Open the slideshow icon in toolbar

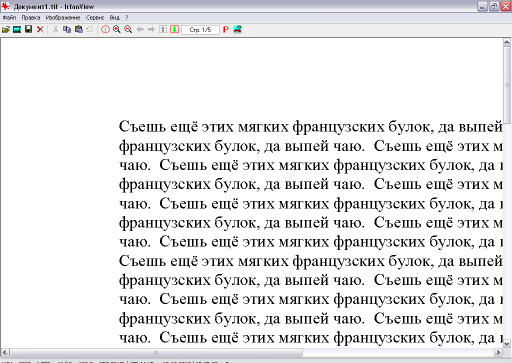(17, 30)
